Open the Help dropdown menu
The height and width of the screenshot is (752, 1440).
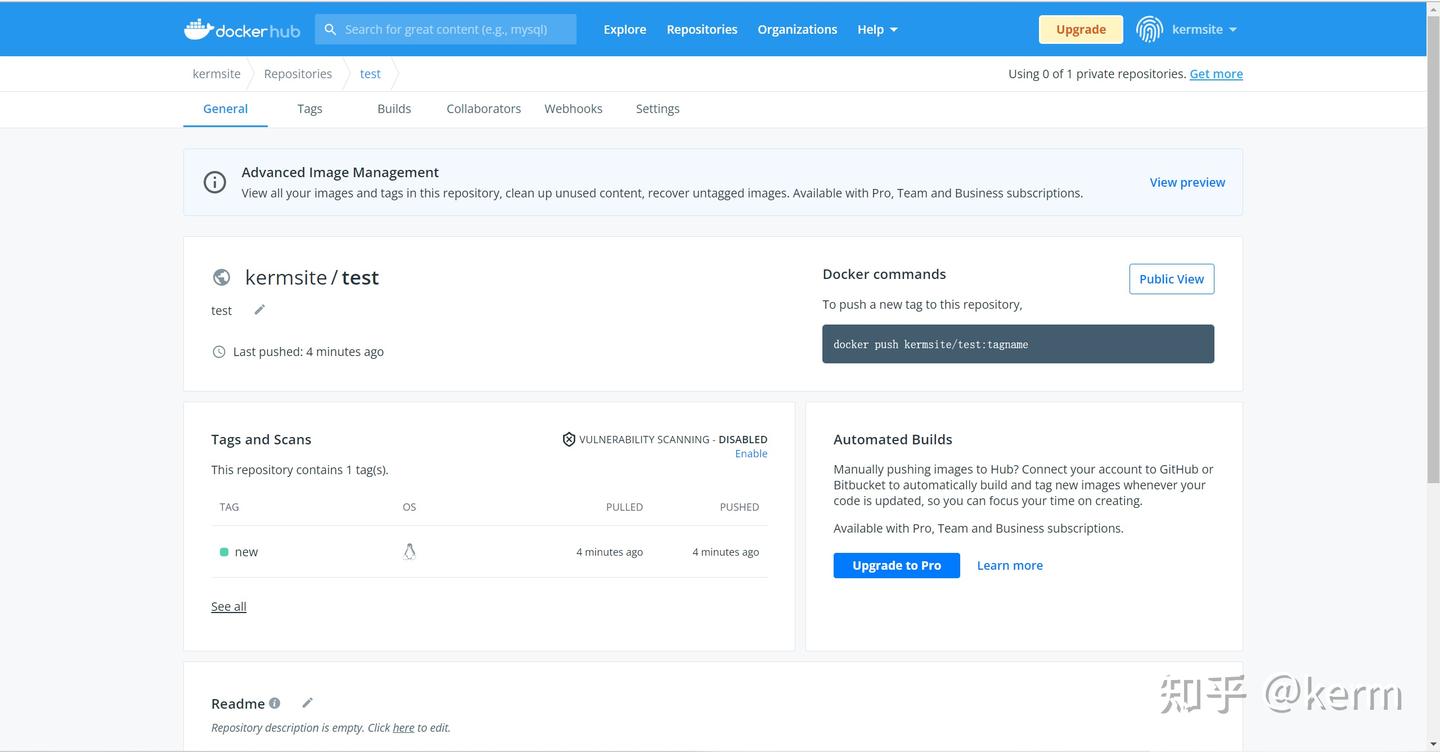tap(877, 29)
